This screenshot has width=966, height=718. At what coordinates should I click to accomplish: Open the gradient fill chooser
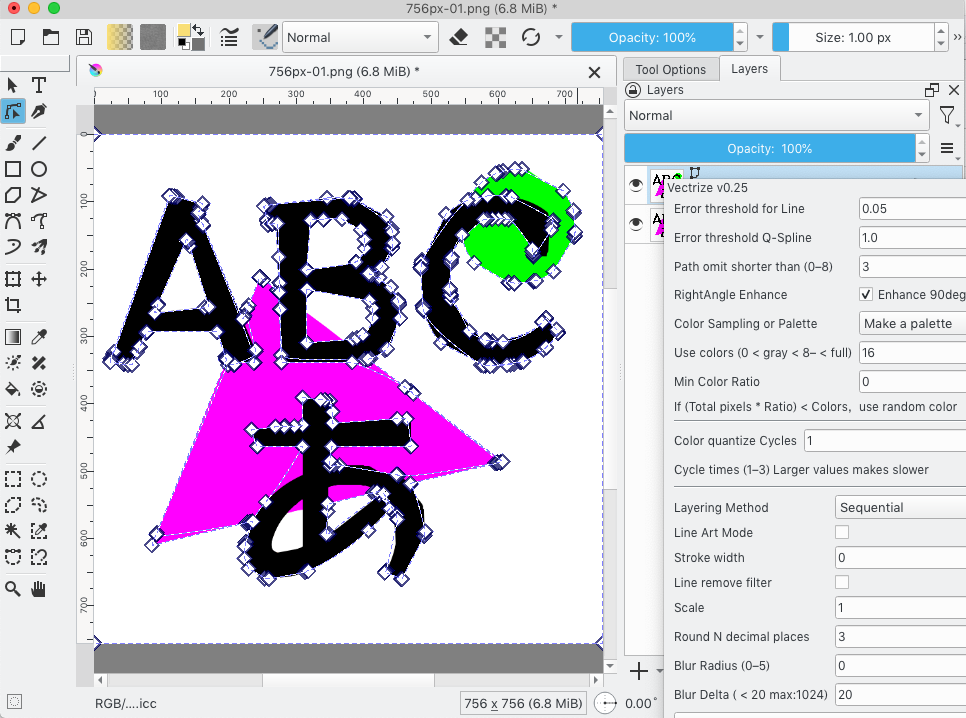[120, 38]
